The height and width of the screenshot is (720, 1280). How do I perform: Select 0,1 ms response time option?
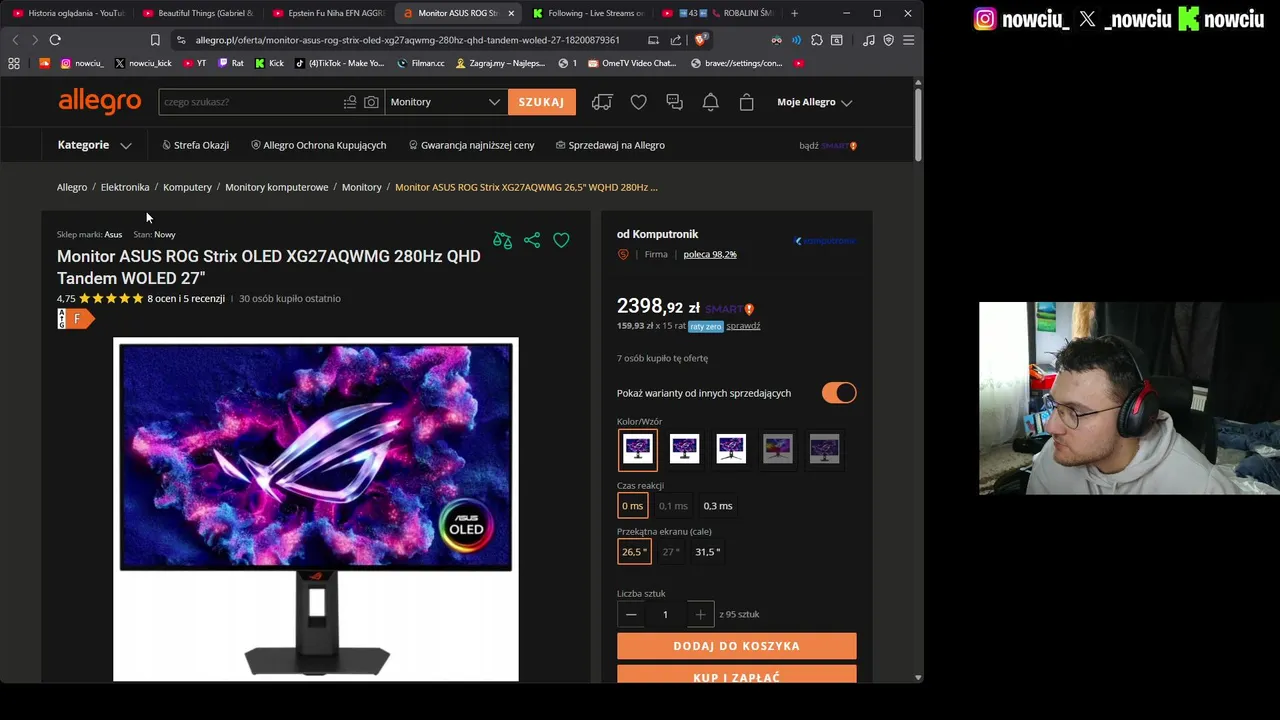tap(673, 506)
